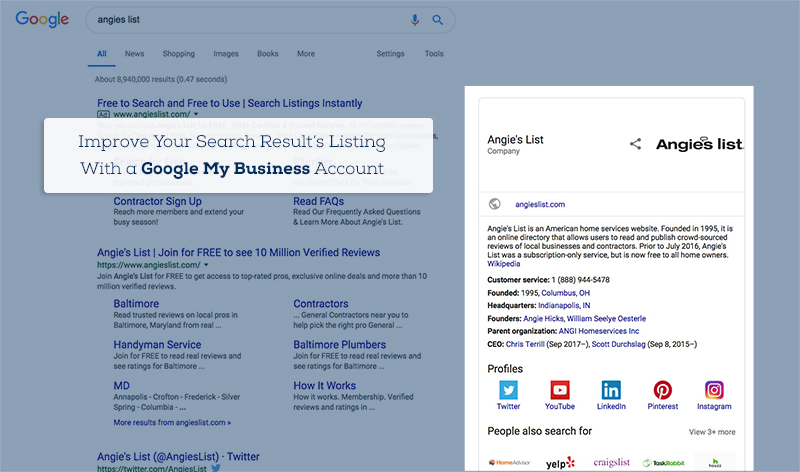Switch to the News tab
This screenshot has height=472, width=800.
click(134, 54)
